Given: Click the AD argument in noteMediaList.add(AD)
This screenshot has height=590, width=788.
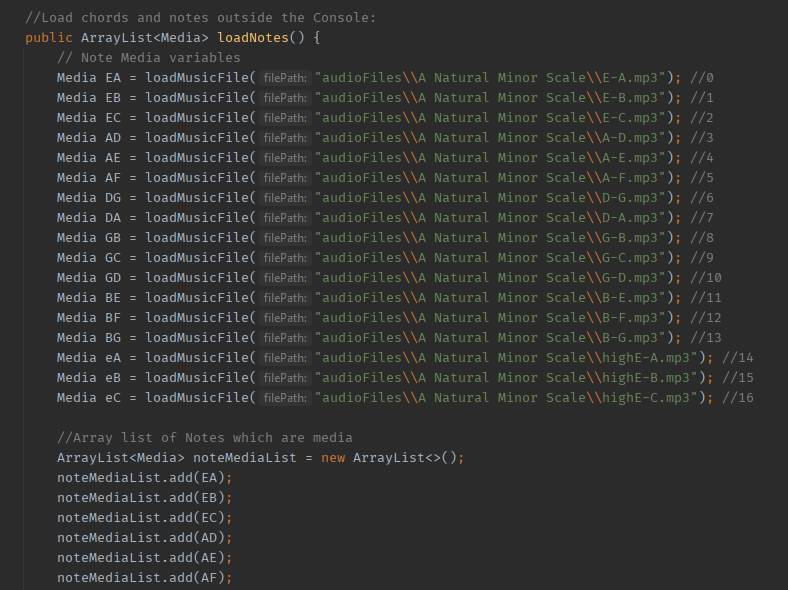Looking at the screenshot, I should [209, 538].
